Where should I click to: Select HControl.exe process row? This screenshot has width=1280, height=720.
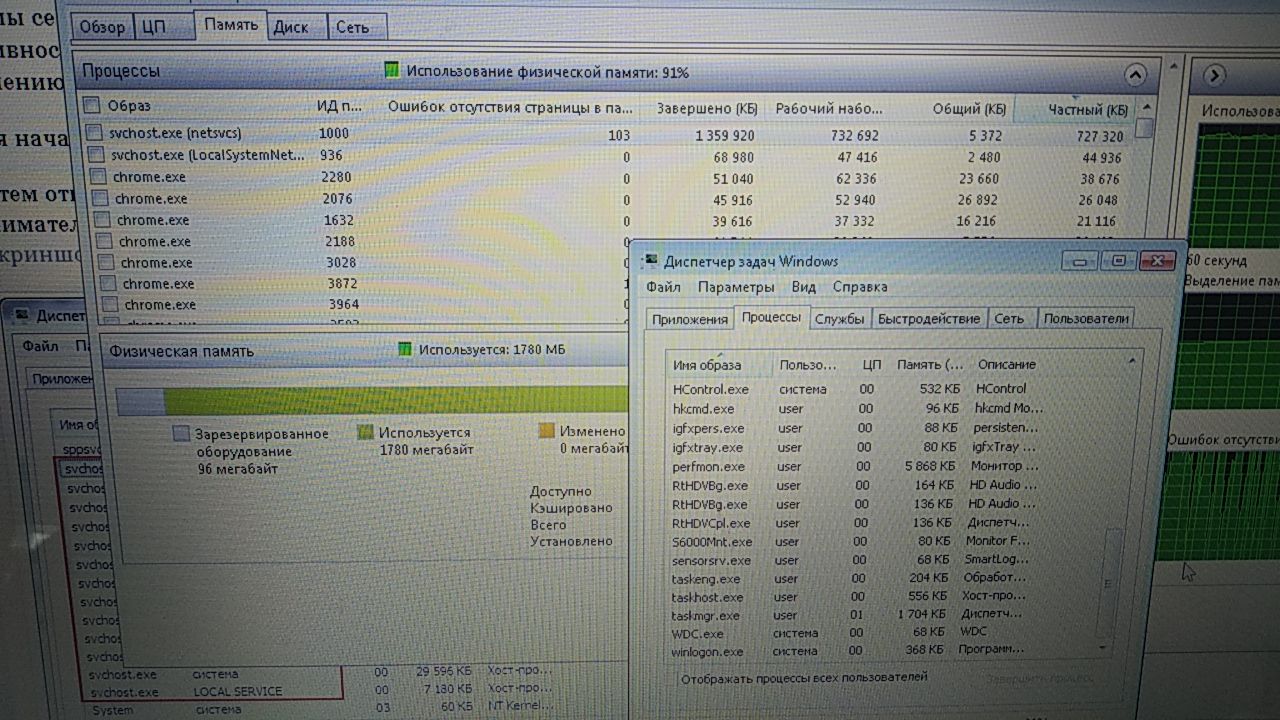click(x=858, y=389)
